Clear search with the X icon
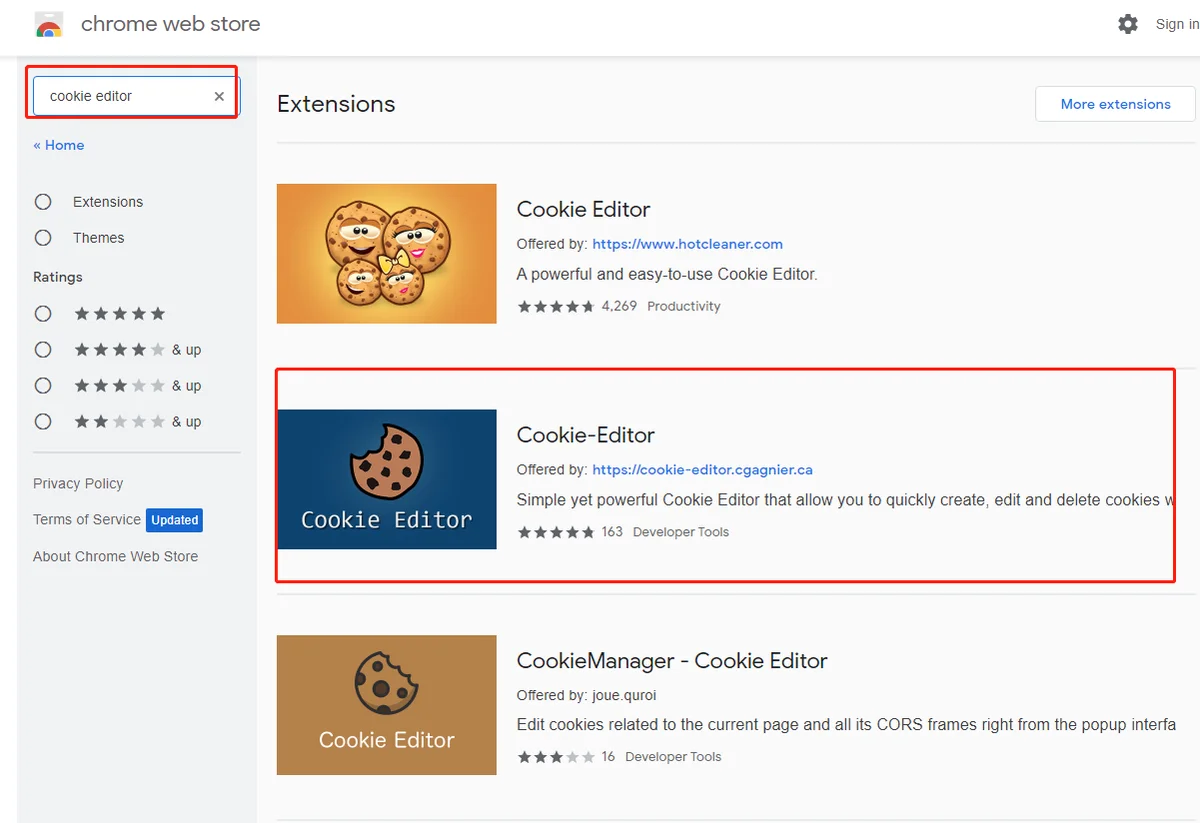Screen dimensions: 1200x823 [x=219, y=97]
